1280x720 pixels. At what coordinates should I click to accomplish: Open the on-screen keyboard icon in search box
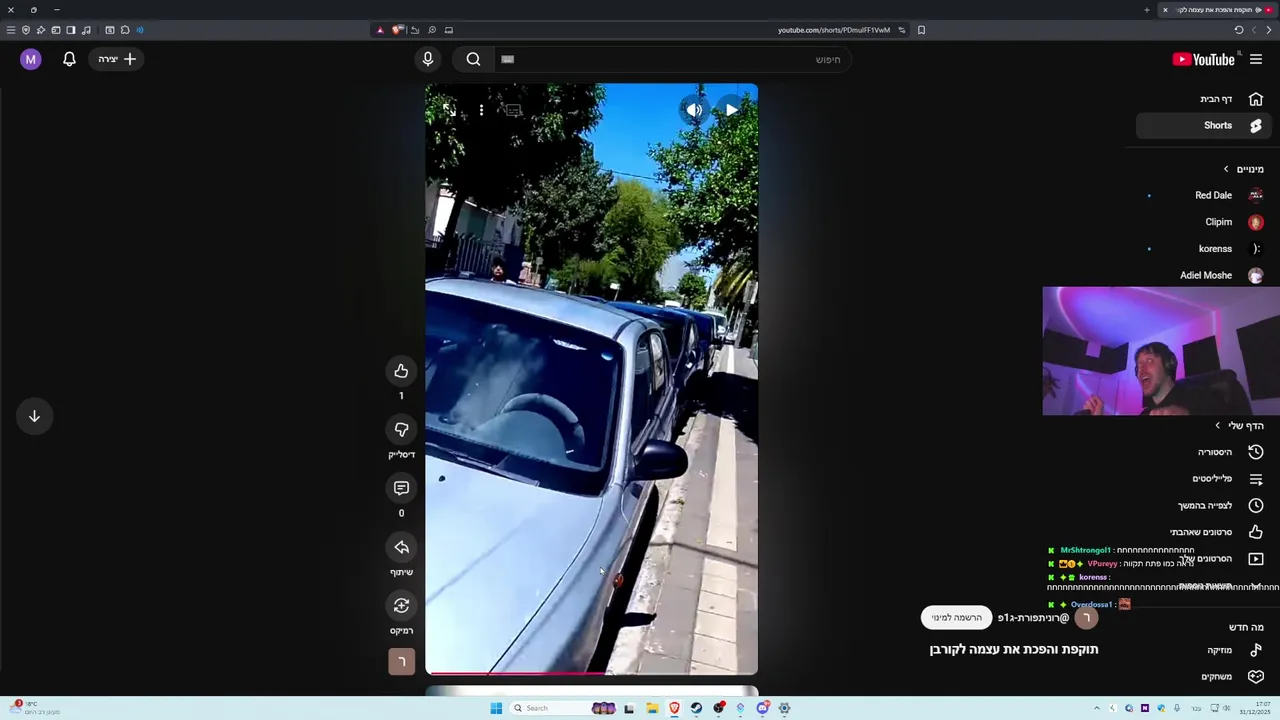[507, 59]
